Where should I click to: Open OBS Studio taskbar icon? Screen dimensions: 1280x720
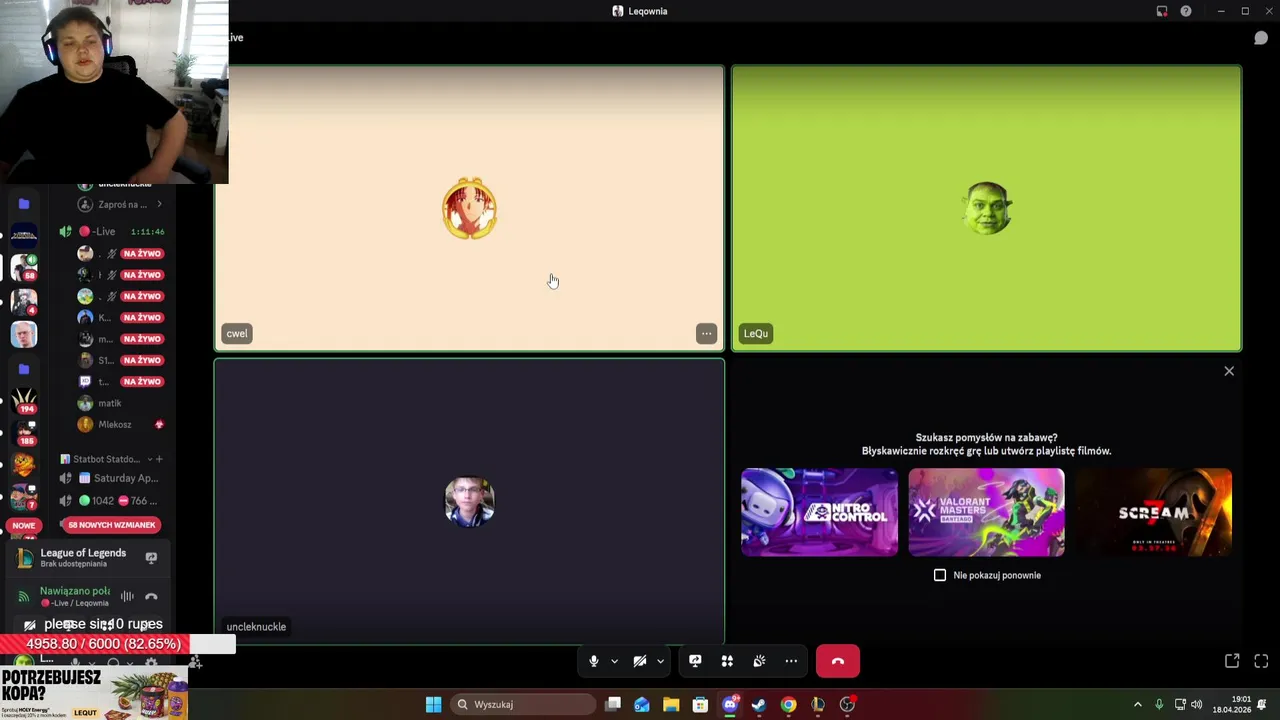point(847,704)
